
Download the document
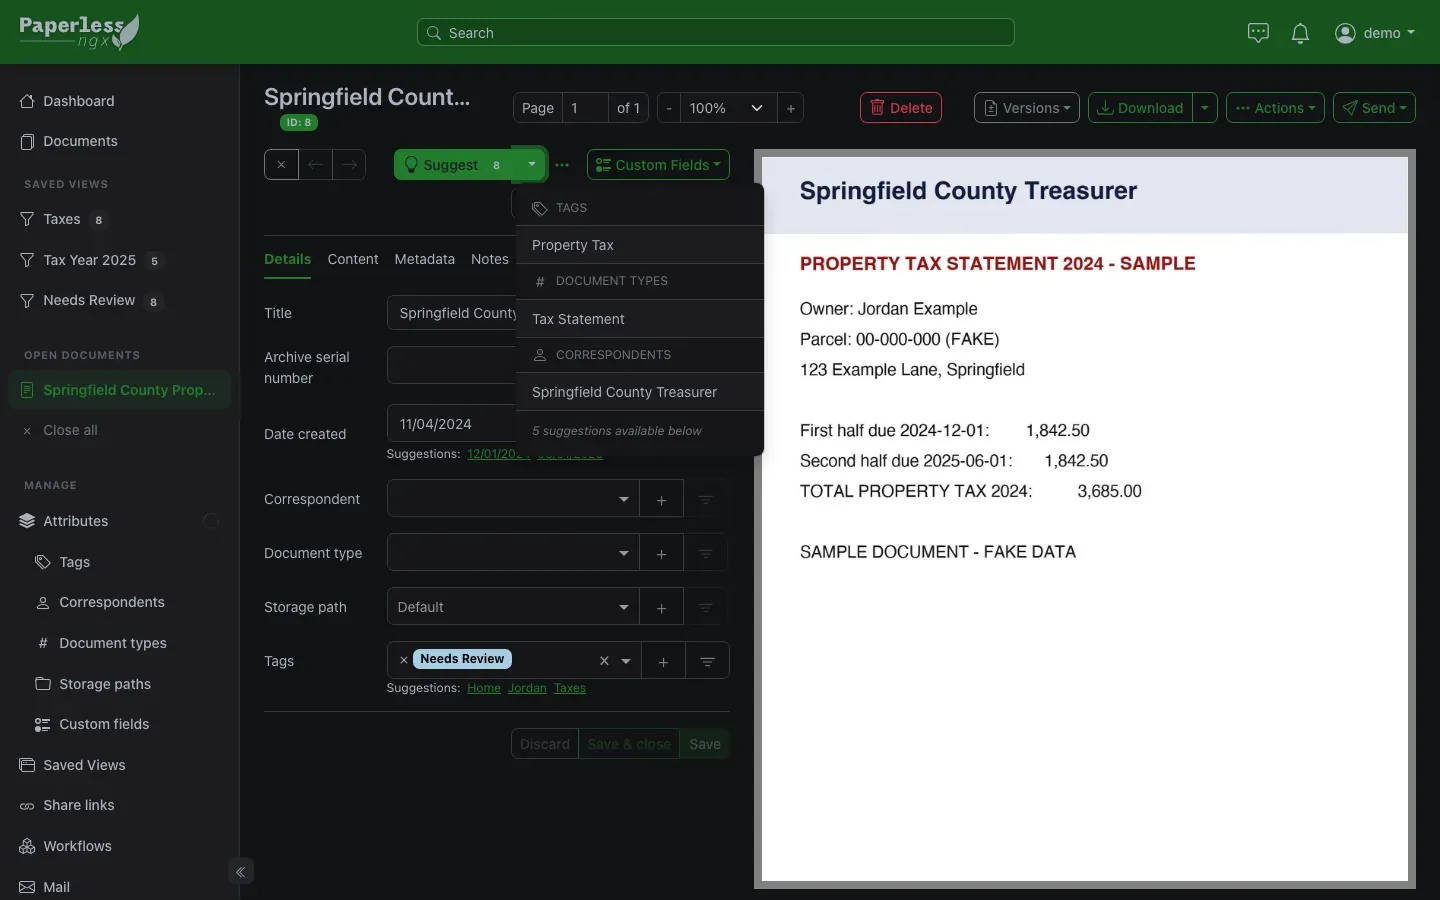[1140, 108]
